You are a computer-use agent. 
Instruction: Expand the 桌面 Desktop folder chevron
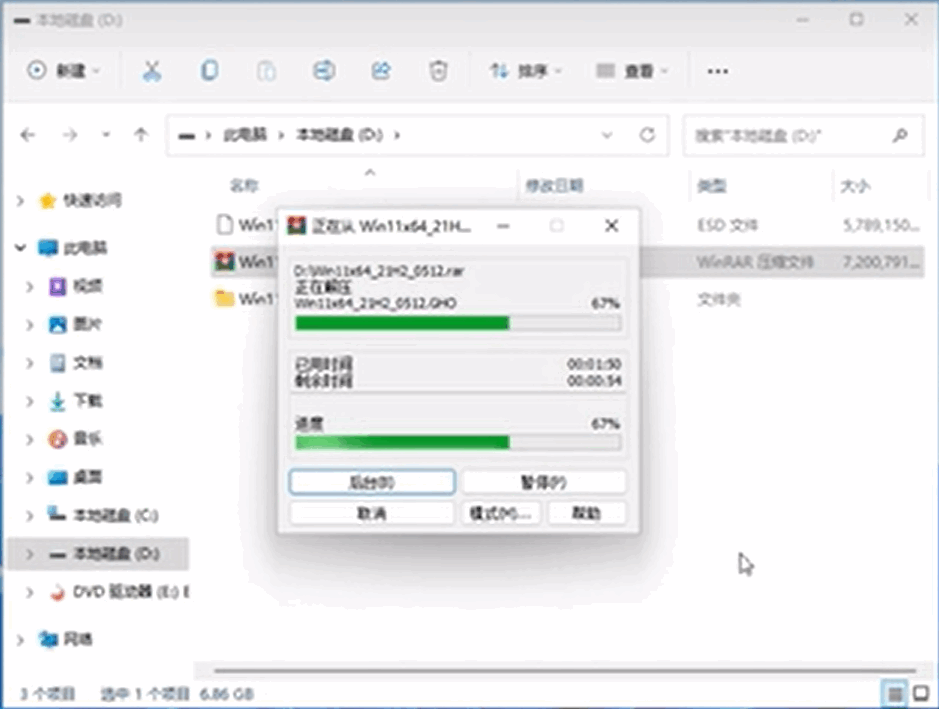click(29, 478)
